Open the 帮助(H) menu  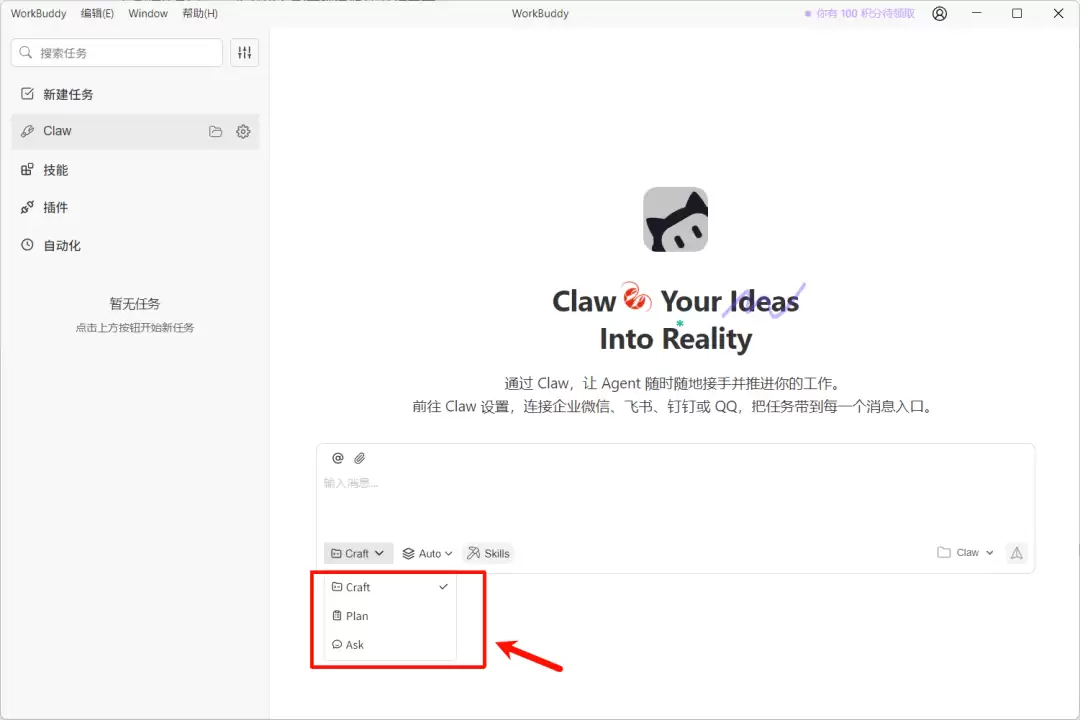tap(200, 14)
